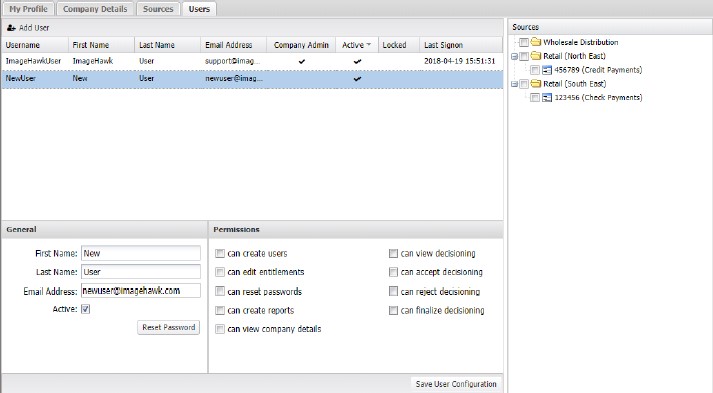The image size is (713, 393).
Task: Click the Retail (South East) tree label
Action: (575, 84)
